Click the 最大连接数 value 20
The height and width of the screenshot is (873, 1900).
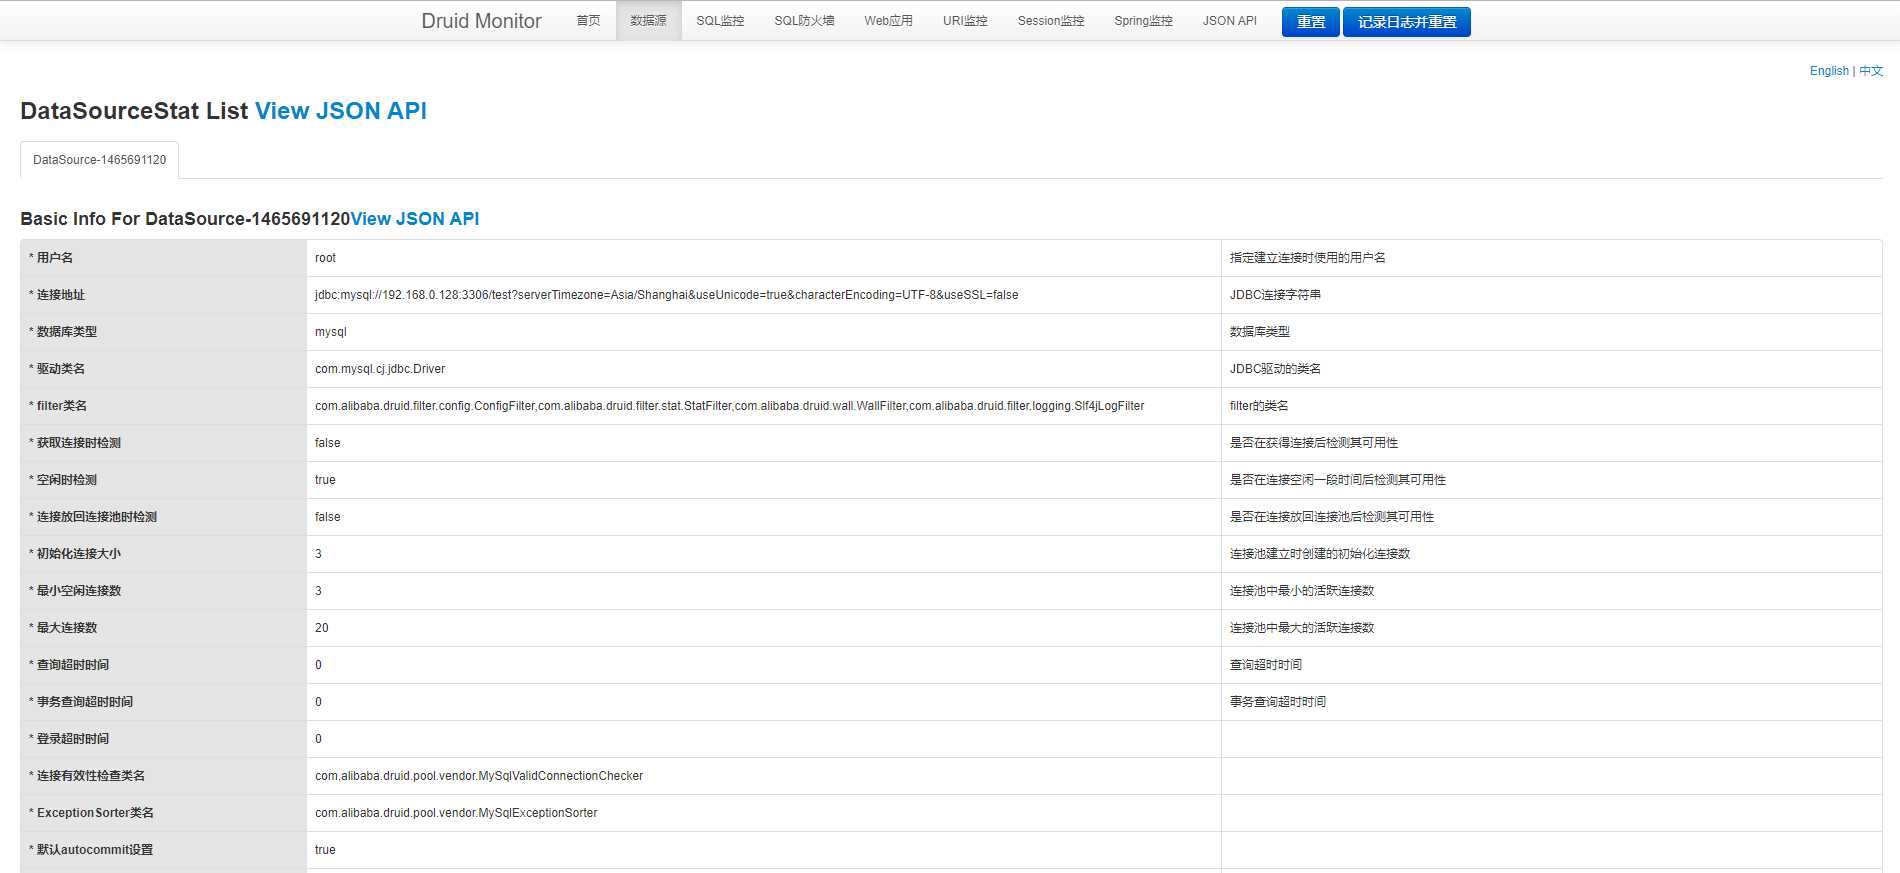click(322, 628)
